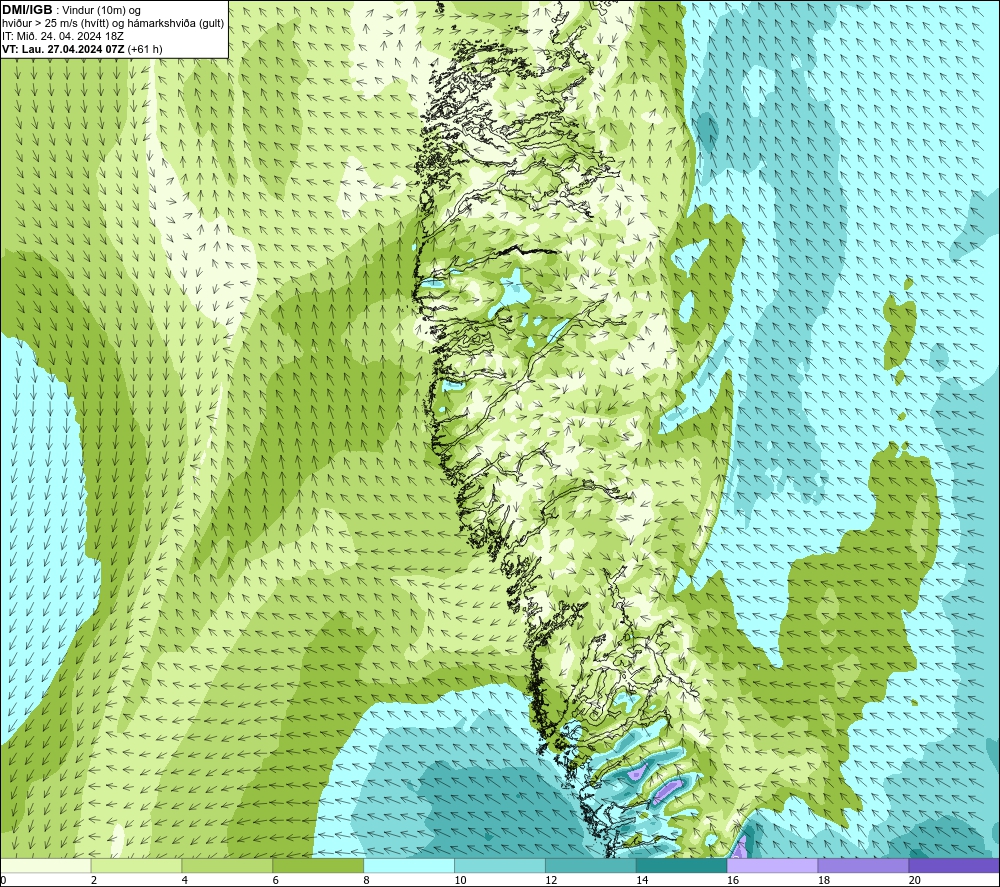The width and height of the screenshot is (1000, 887).
Task: Click the 16-18 m/s legend color swatch
Action: pos(772,866)
